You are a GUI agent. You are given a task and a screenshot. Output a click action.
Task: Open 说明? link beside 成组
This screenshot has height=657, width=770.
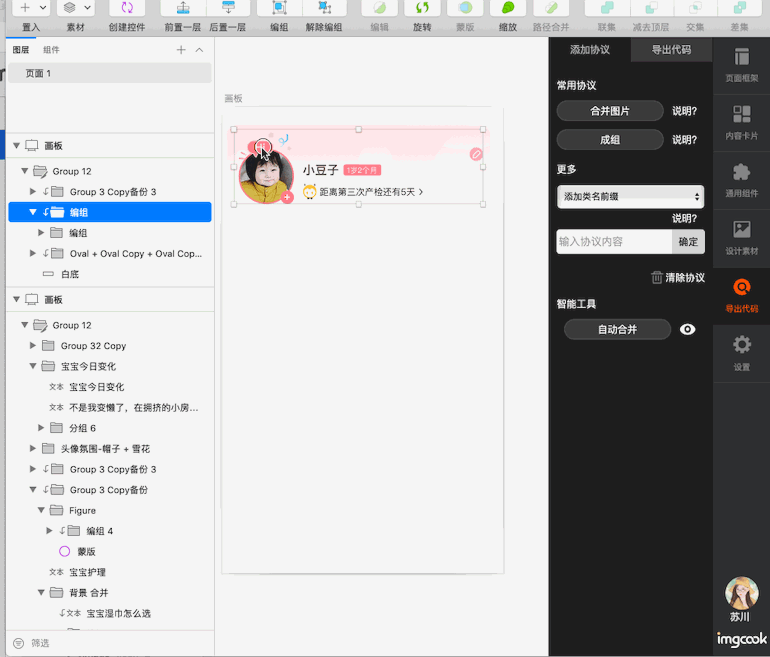685,140
